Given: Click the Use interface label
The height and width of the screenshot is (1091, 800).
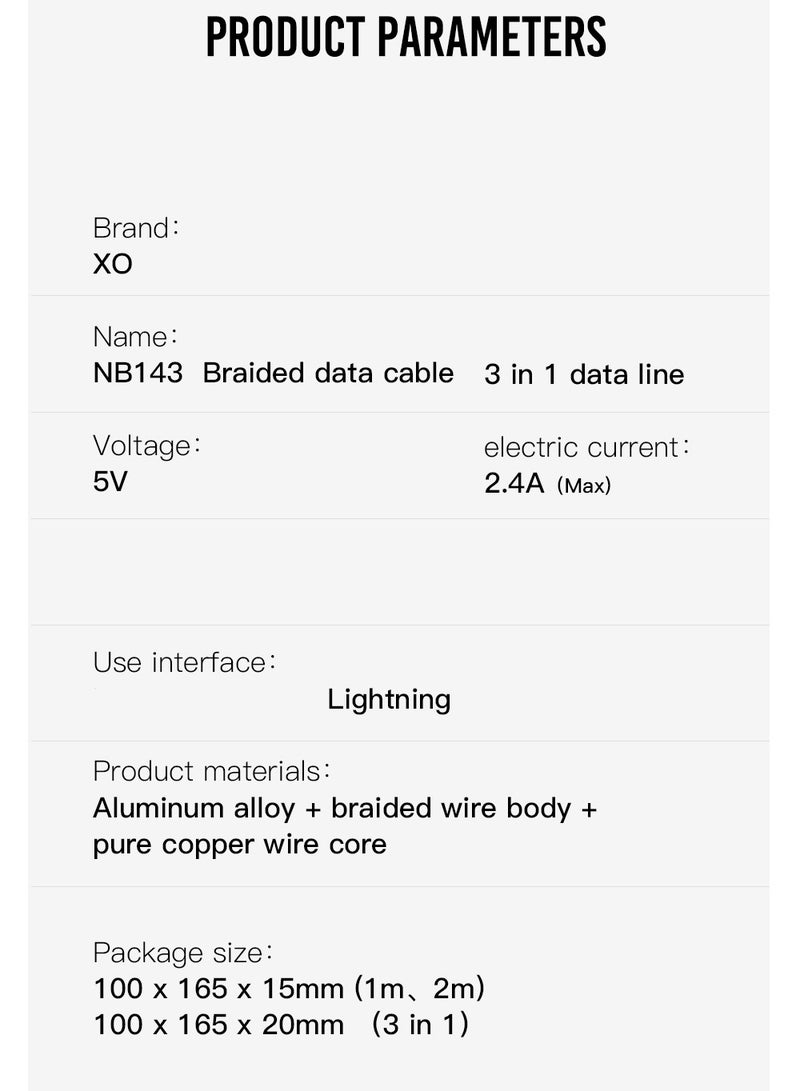Looking at the screenshot, I should click(x=184, y=662).
